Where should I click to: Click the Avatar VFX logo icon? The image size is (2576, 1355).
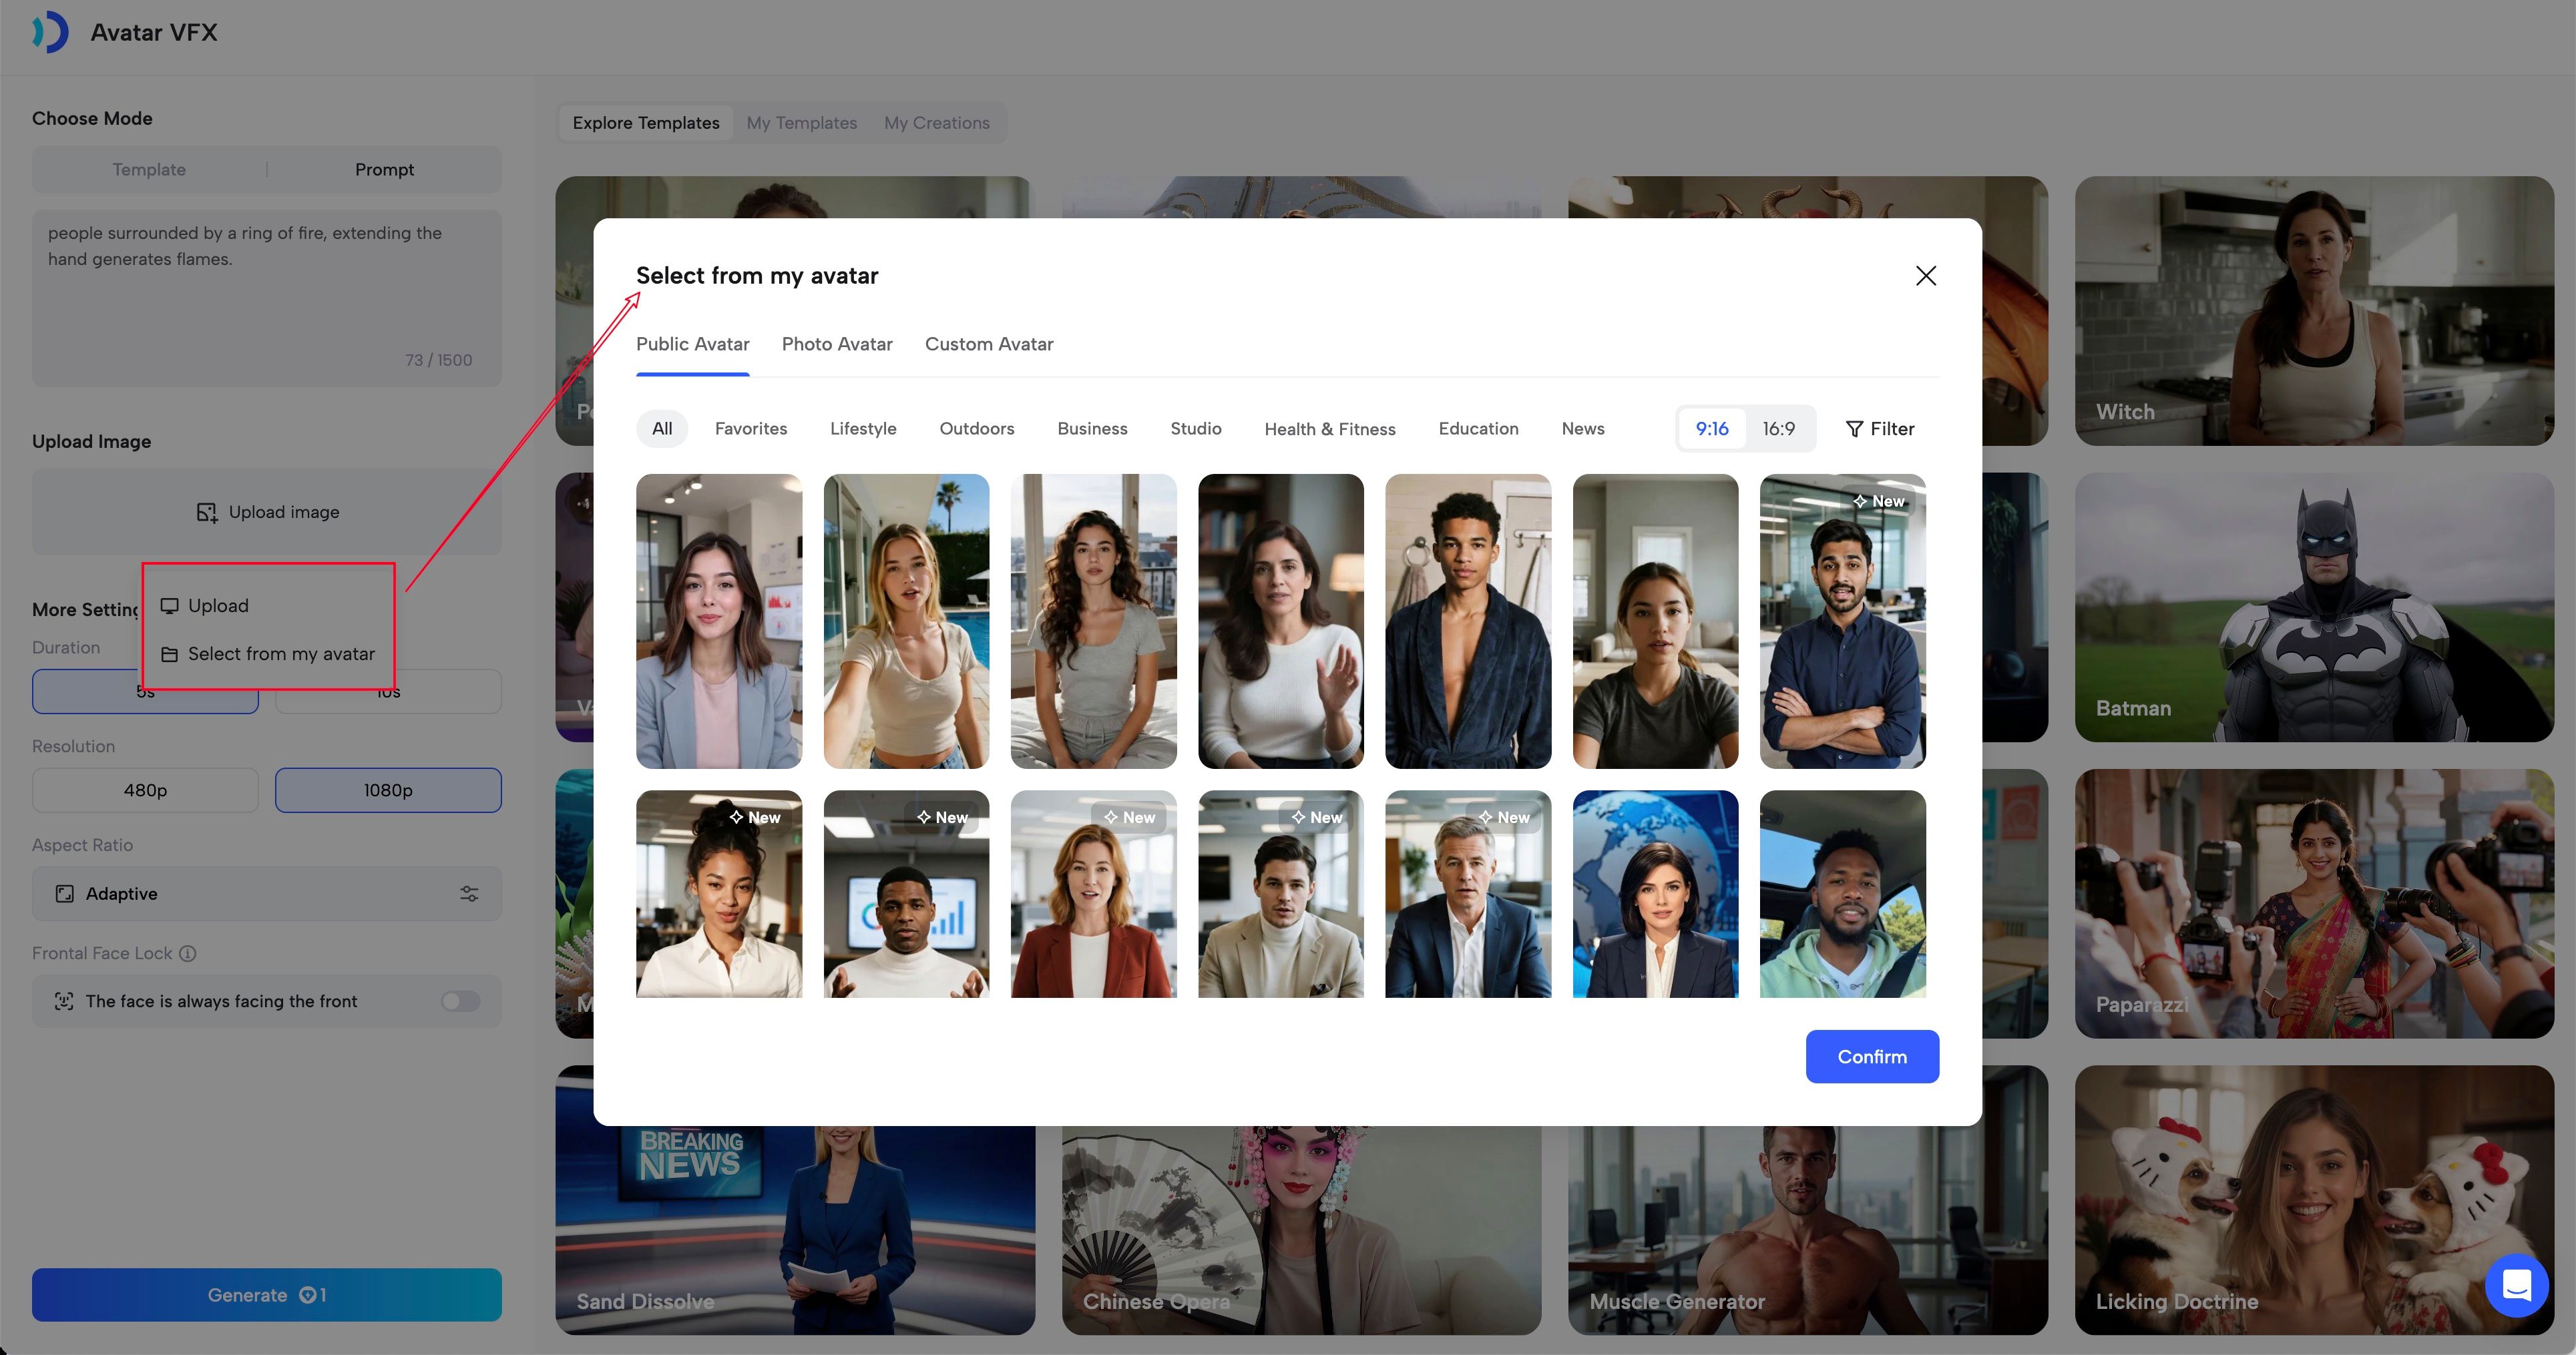[50, 32]
